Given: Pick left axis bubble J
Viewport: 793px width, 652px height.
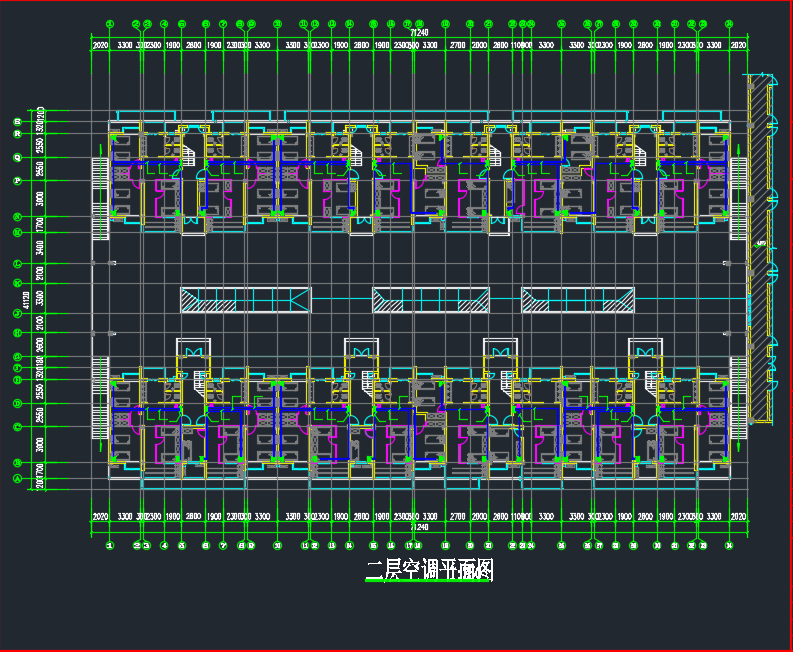Looking at the screenshot, I should pyautogui.click(x=18, y=314).
